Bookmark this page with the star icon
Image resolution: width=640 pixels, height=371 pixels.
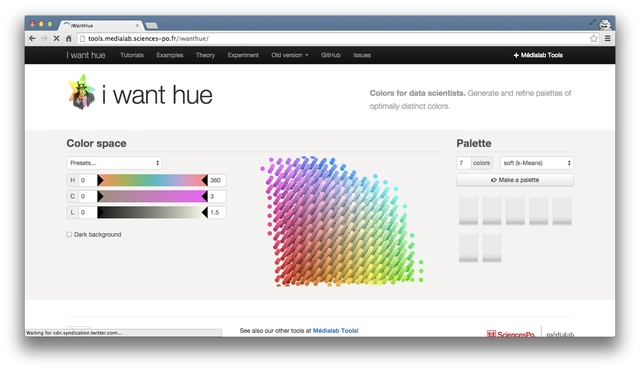[593, 38]
